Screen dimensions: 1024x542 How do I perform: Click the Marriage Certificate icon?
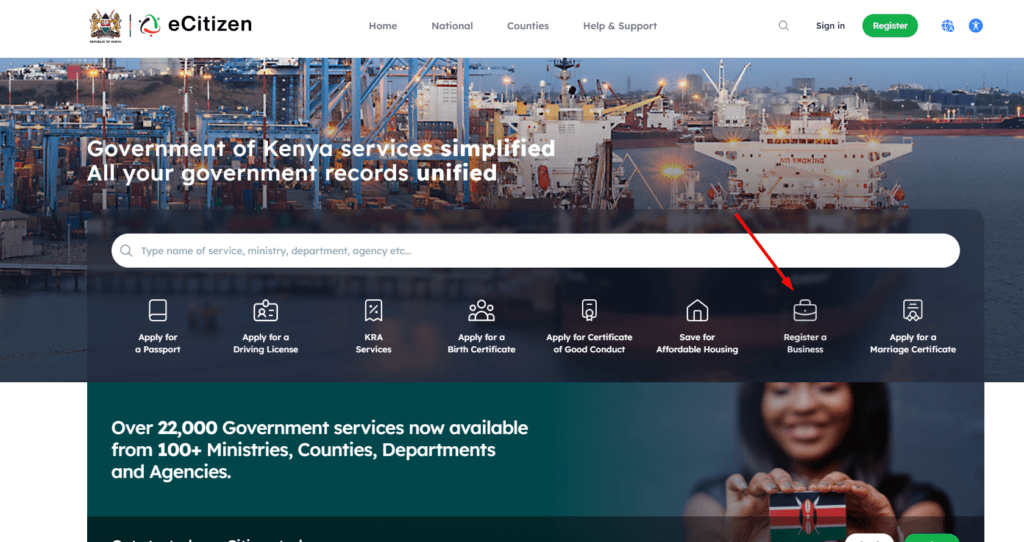tap(912, 310)
